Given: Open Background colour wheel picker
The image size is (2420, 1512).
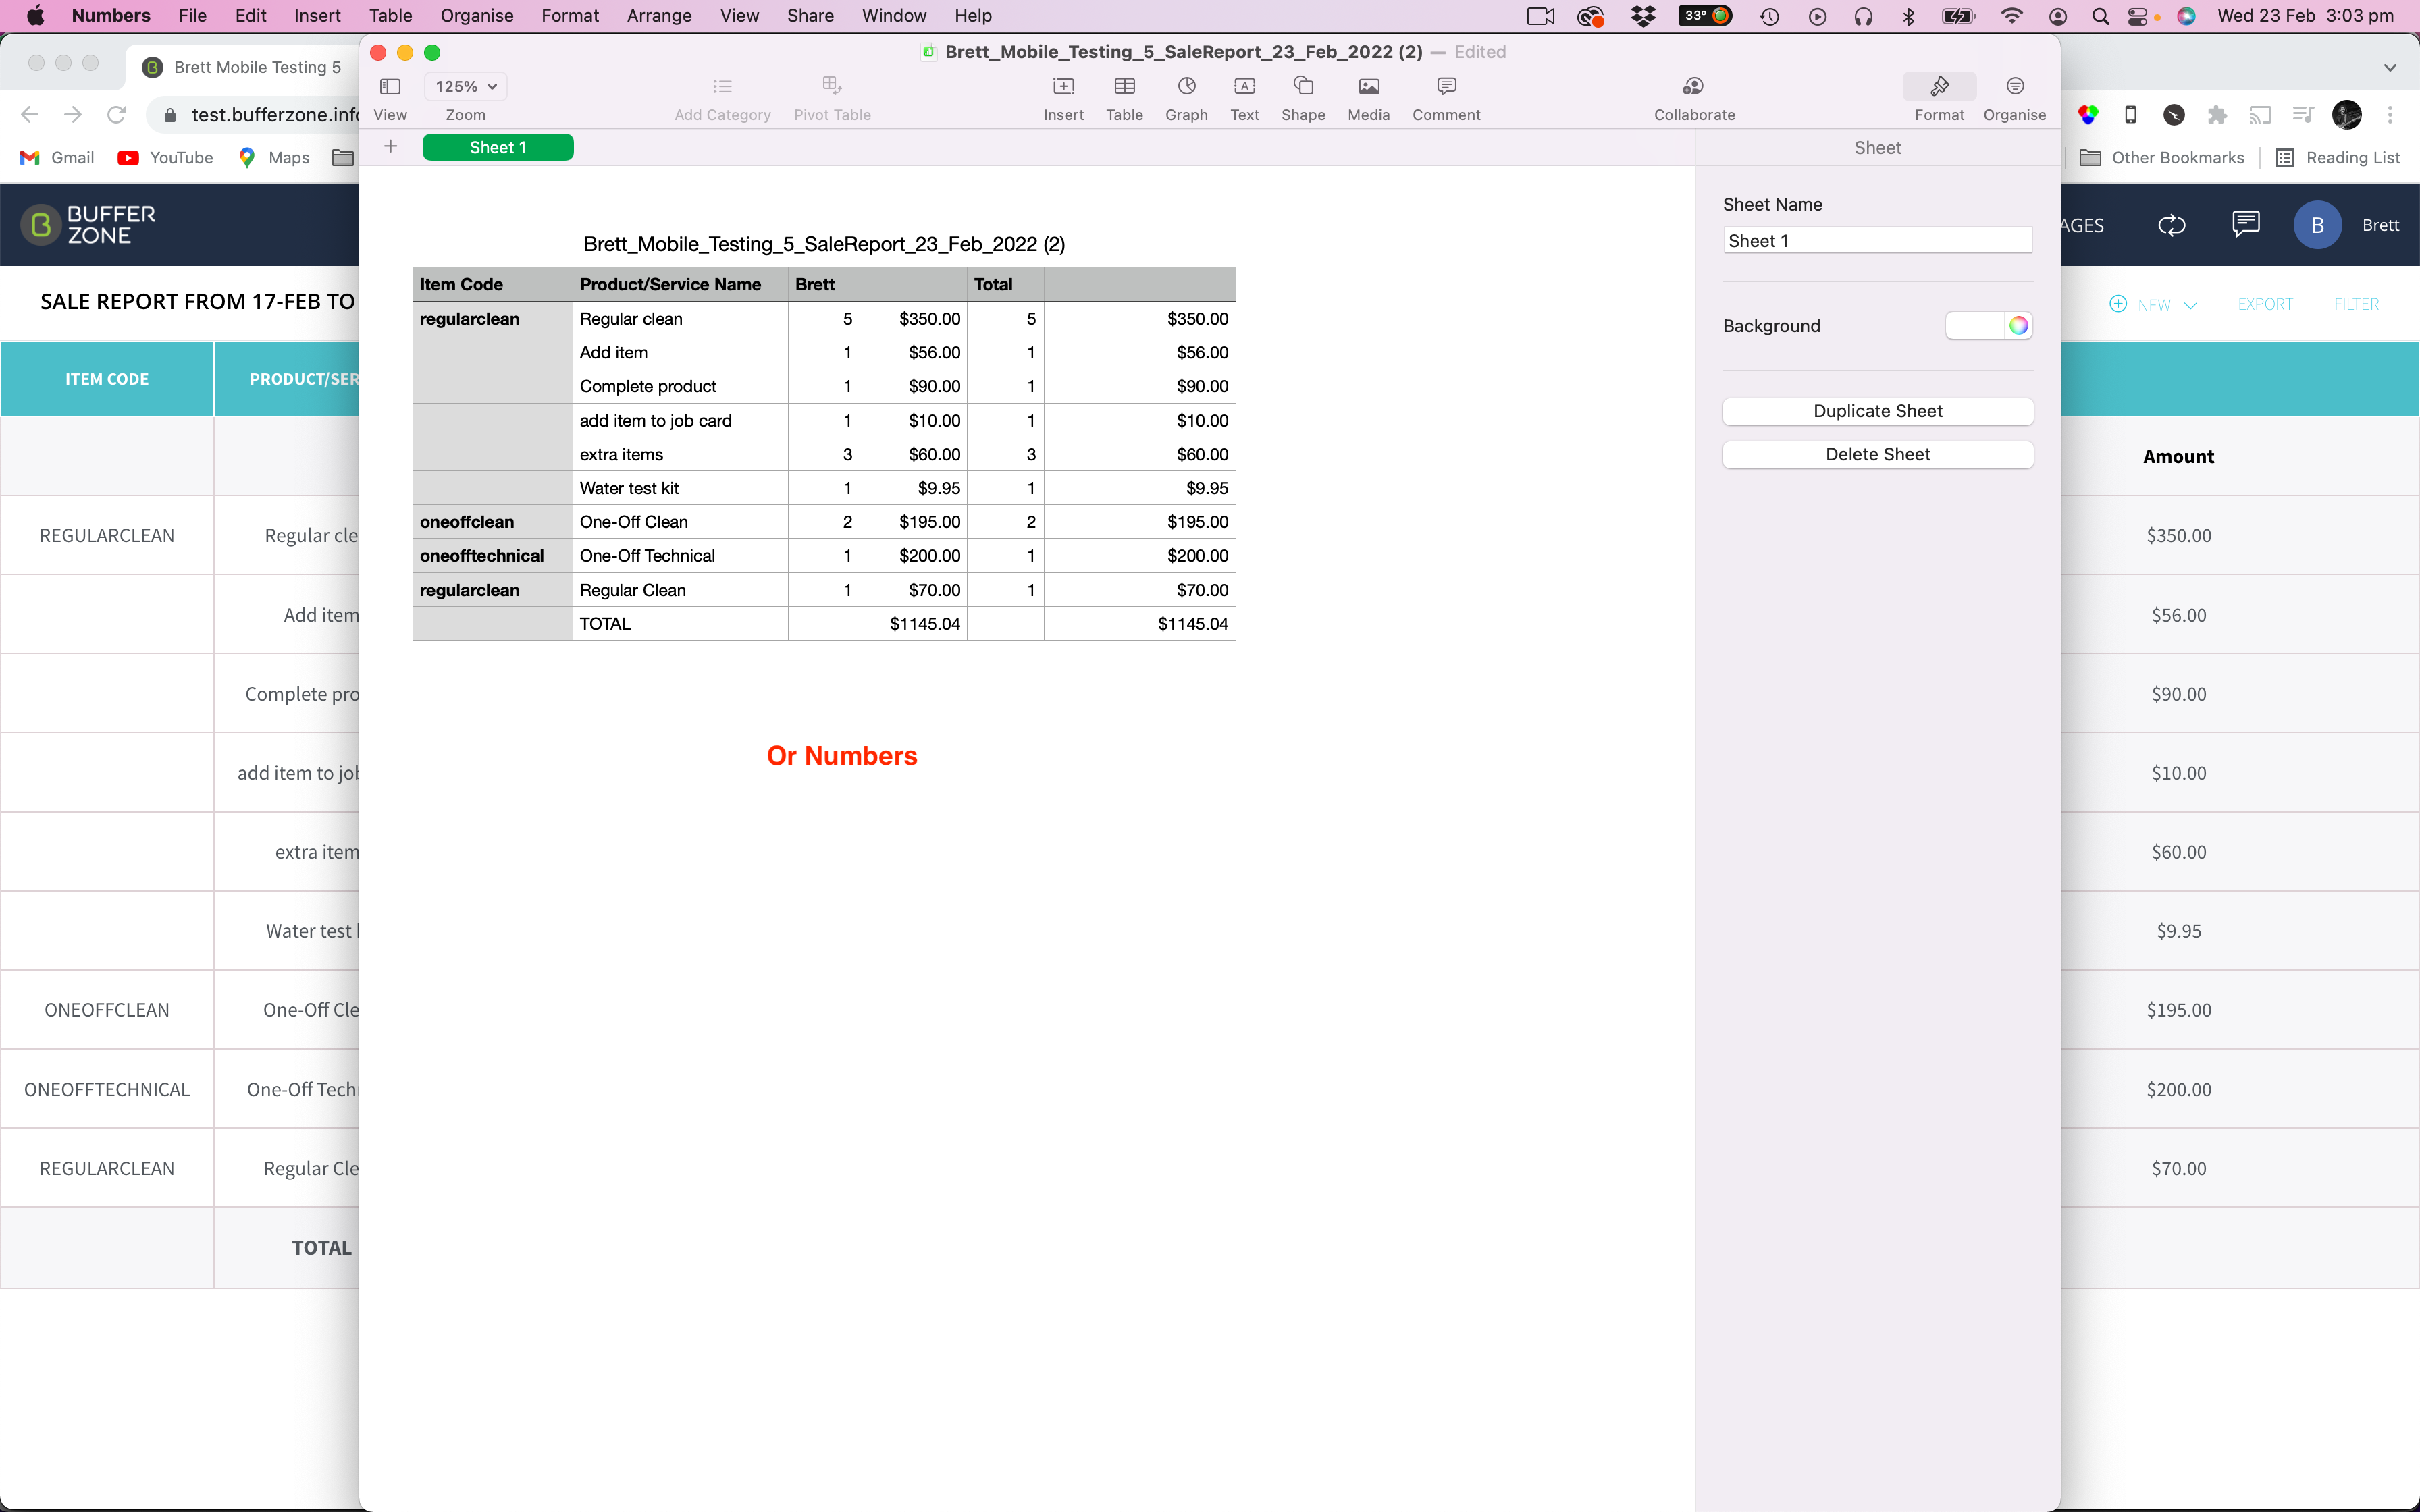Looking at the screenshot, I should 2018,325.
